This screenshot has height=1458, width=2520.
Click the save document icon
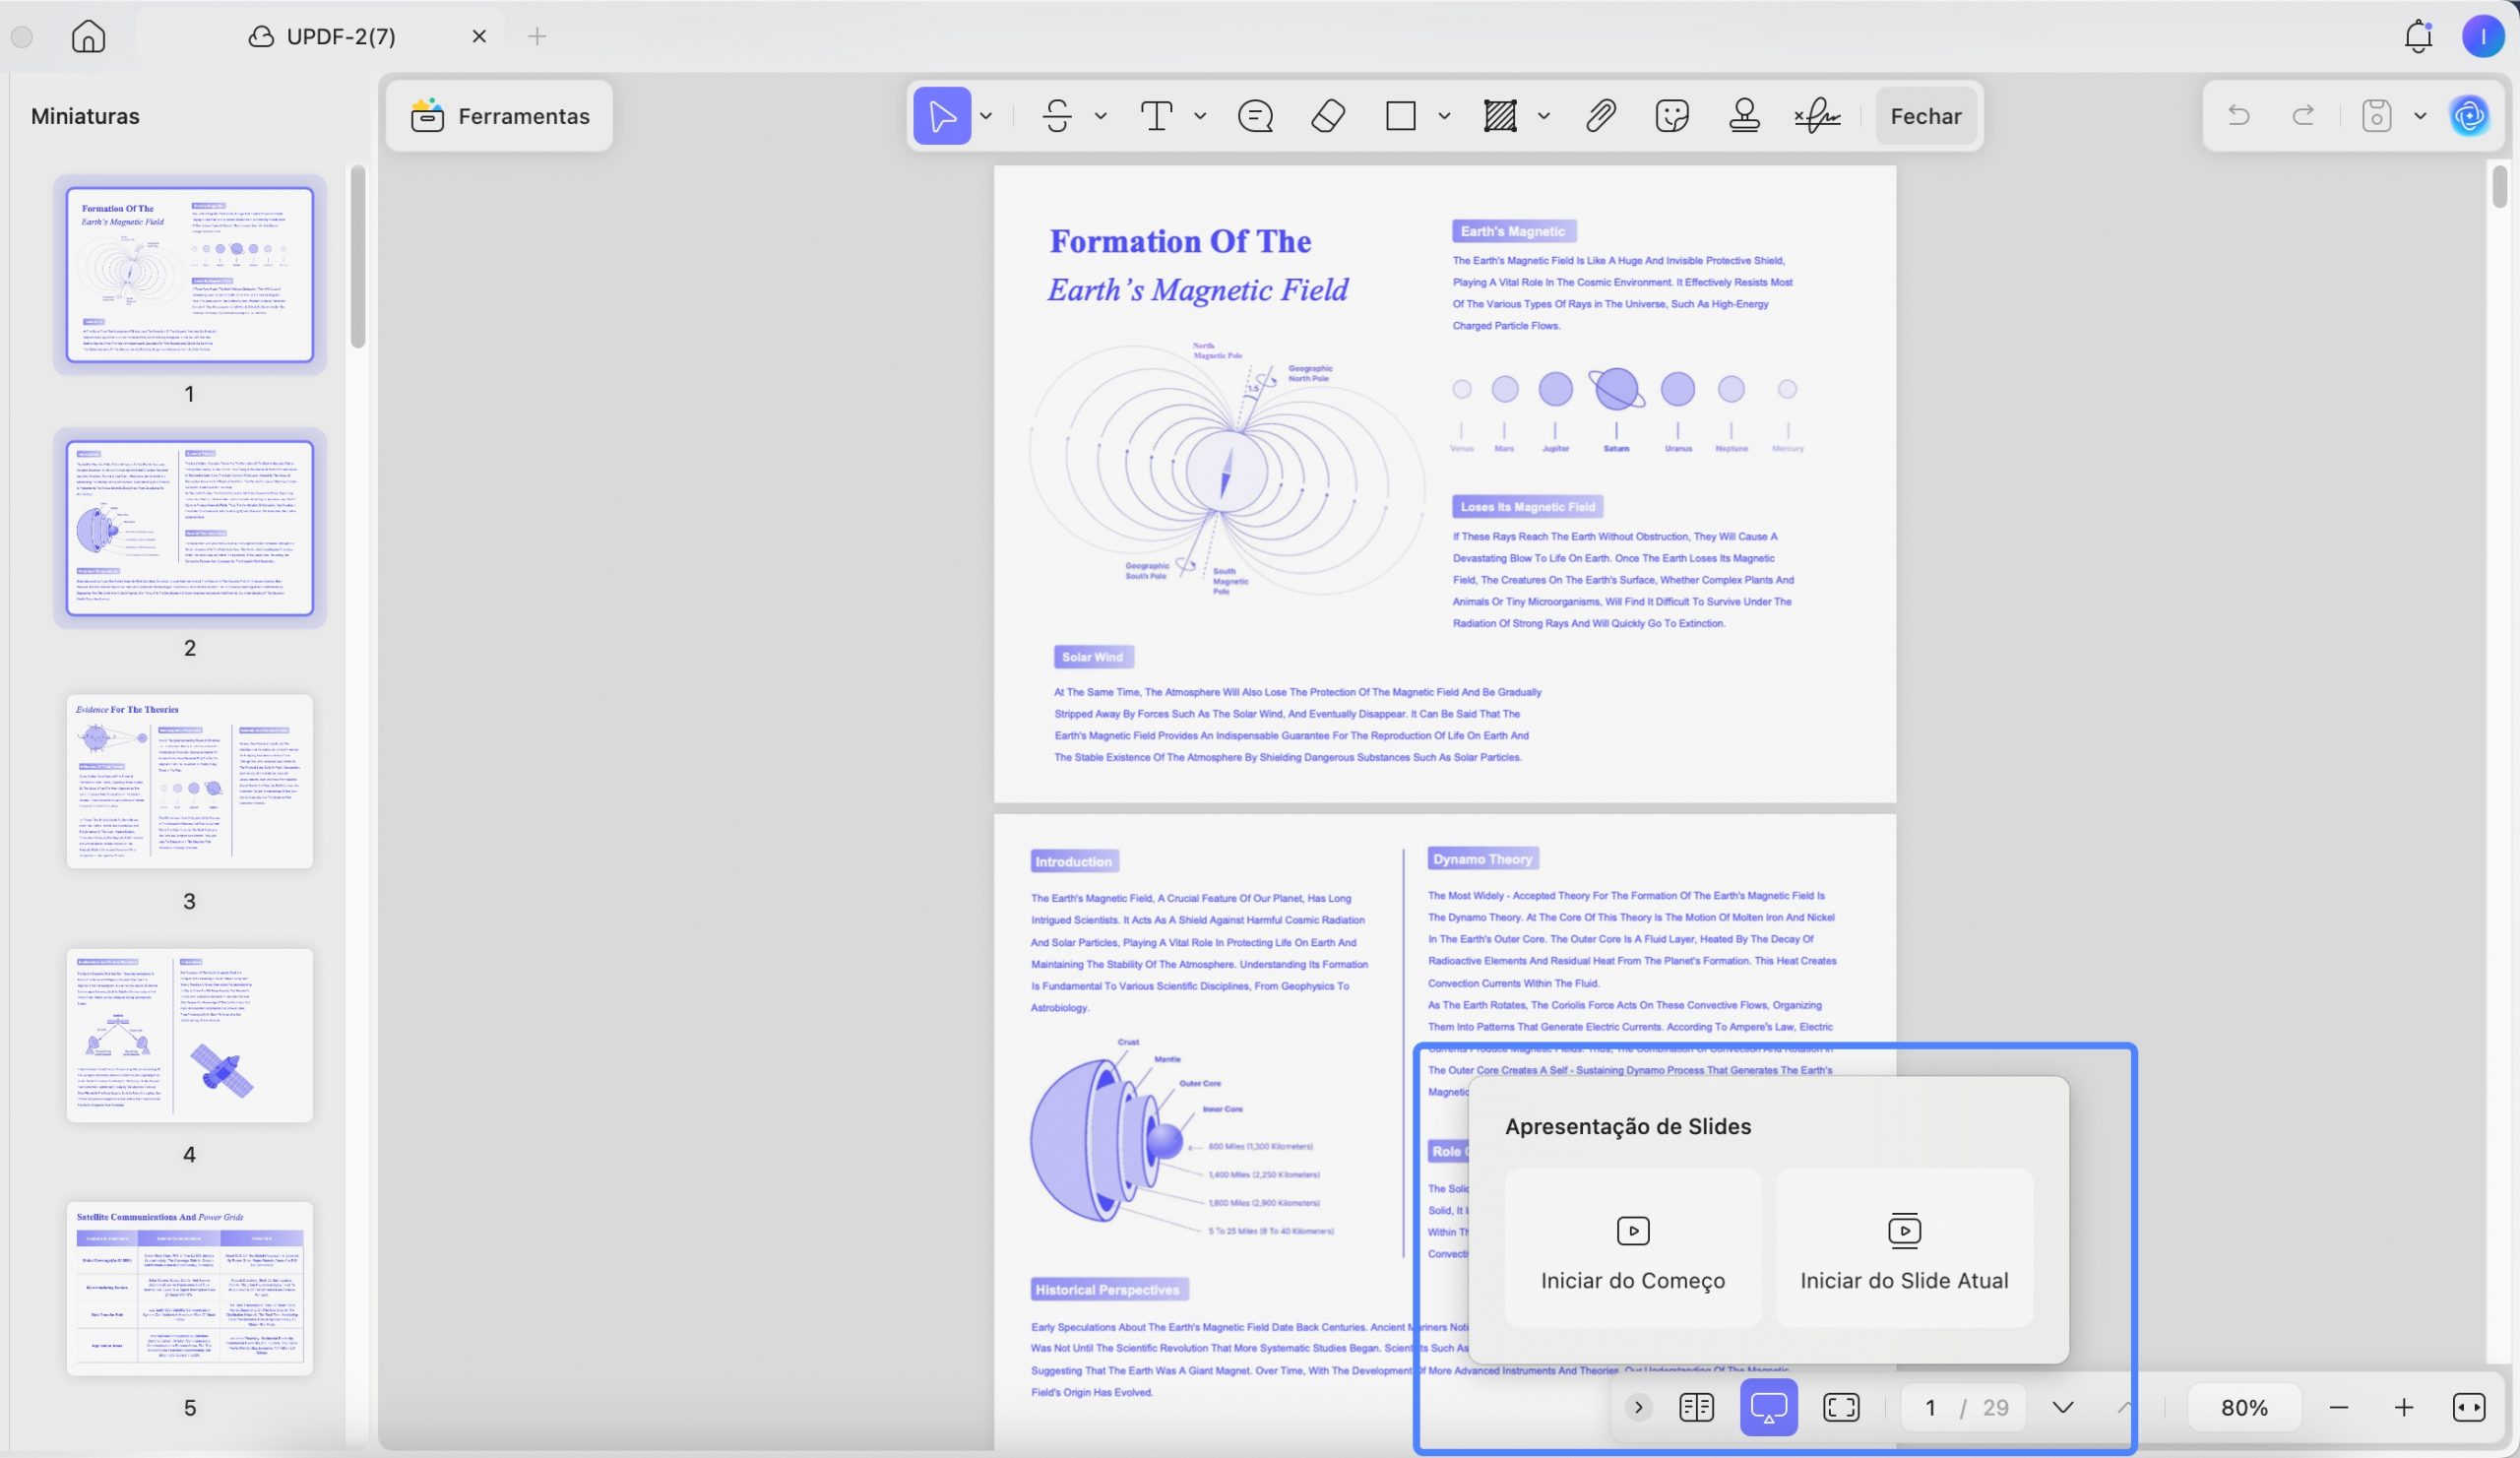[2376, 116]
